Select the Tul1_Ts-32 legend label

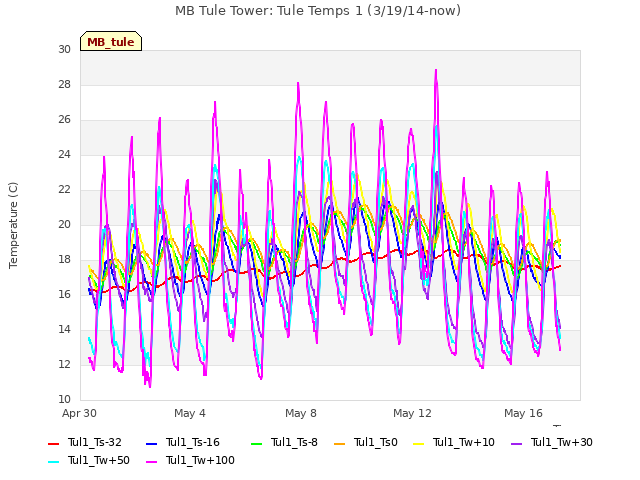[x=95, y=442]
